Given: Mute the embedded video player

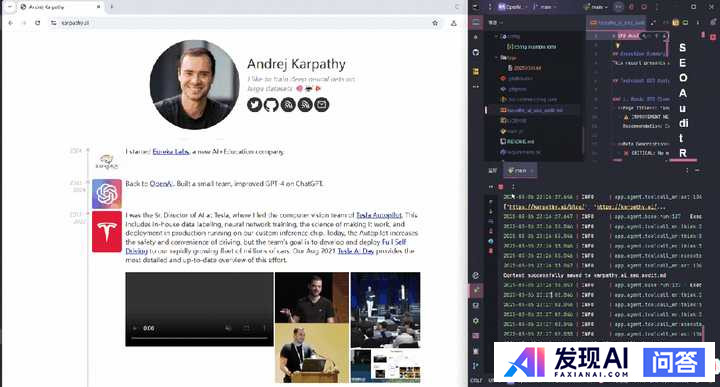Looking at the screenshot, I should (x=228, y=328).
